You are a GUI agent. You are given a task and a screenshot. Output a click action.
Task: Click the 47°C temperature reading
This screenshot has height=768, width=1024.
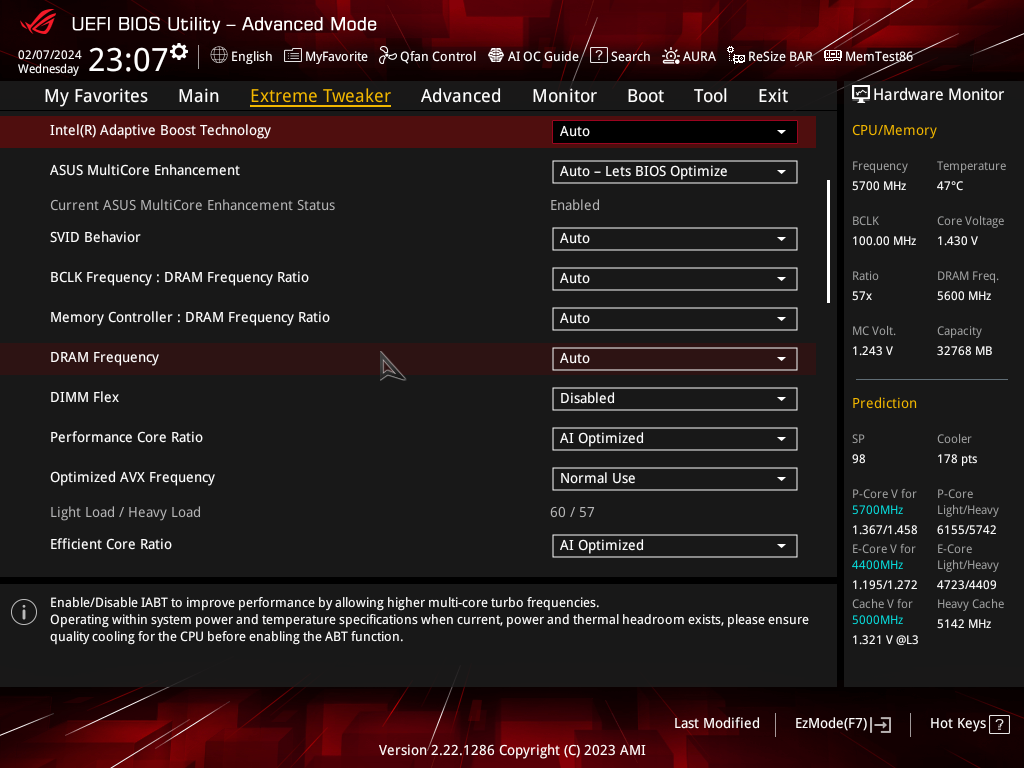[950, 186]
